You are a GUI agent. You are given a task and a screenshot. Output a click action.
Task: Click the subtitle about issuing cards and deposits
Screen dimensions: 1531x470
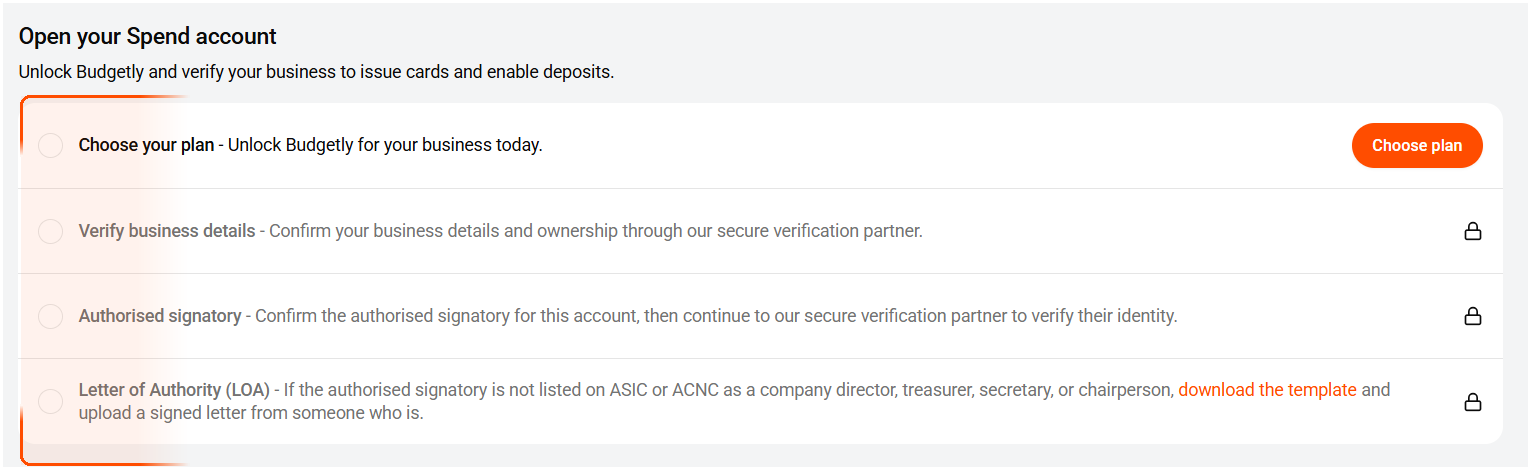tap(316, 72)
